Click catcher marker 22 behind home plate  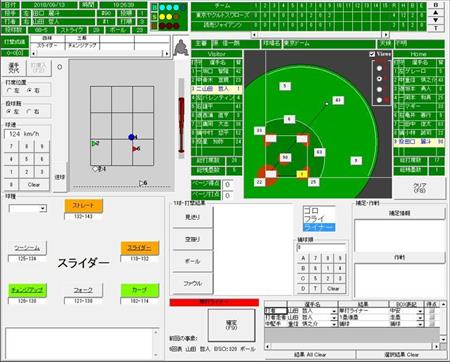point(259,182)
